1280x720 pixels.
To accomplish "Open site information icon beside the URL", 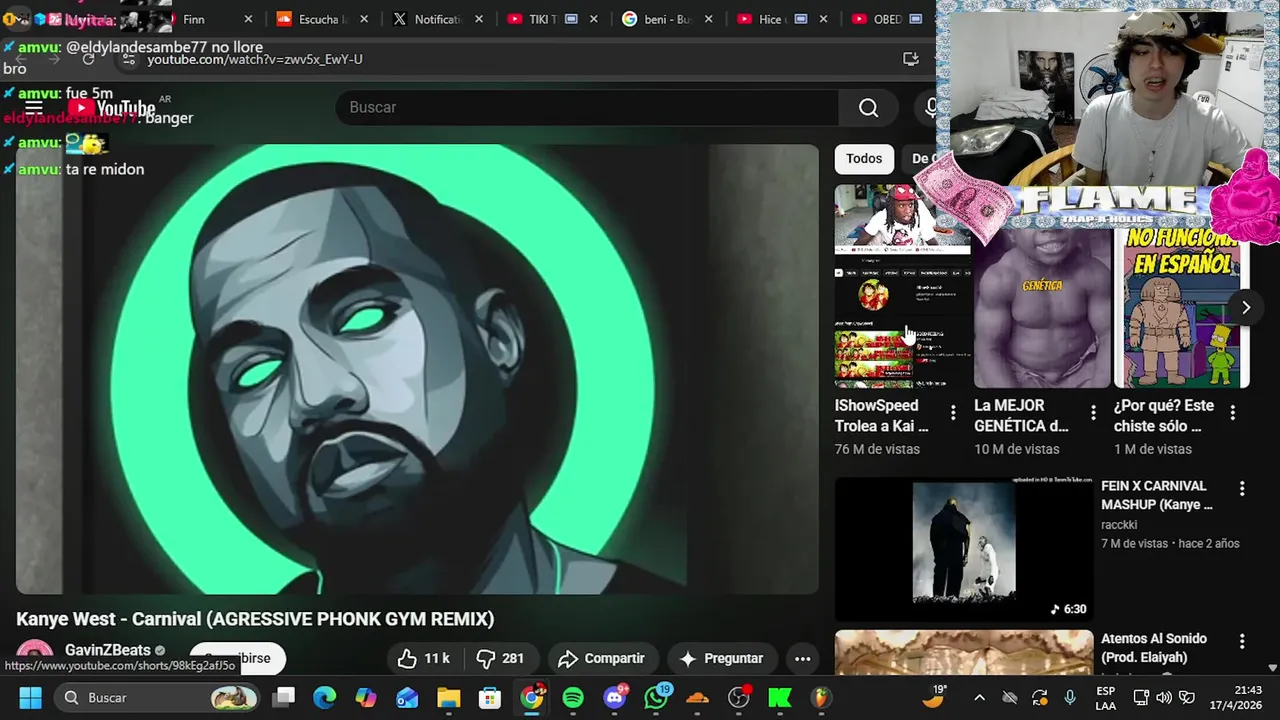I will 128,59.
